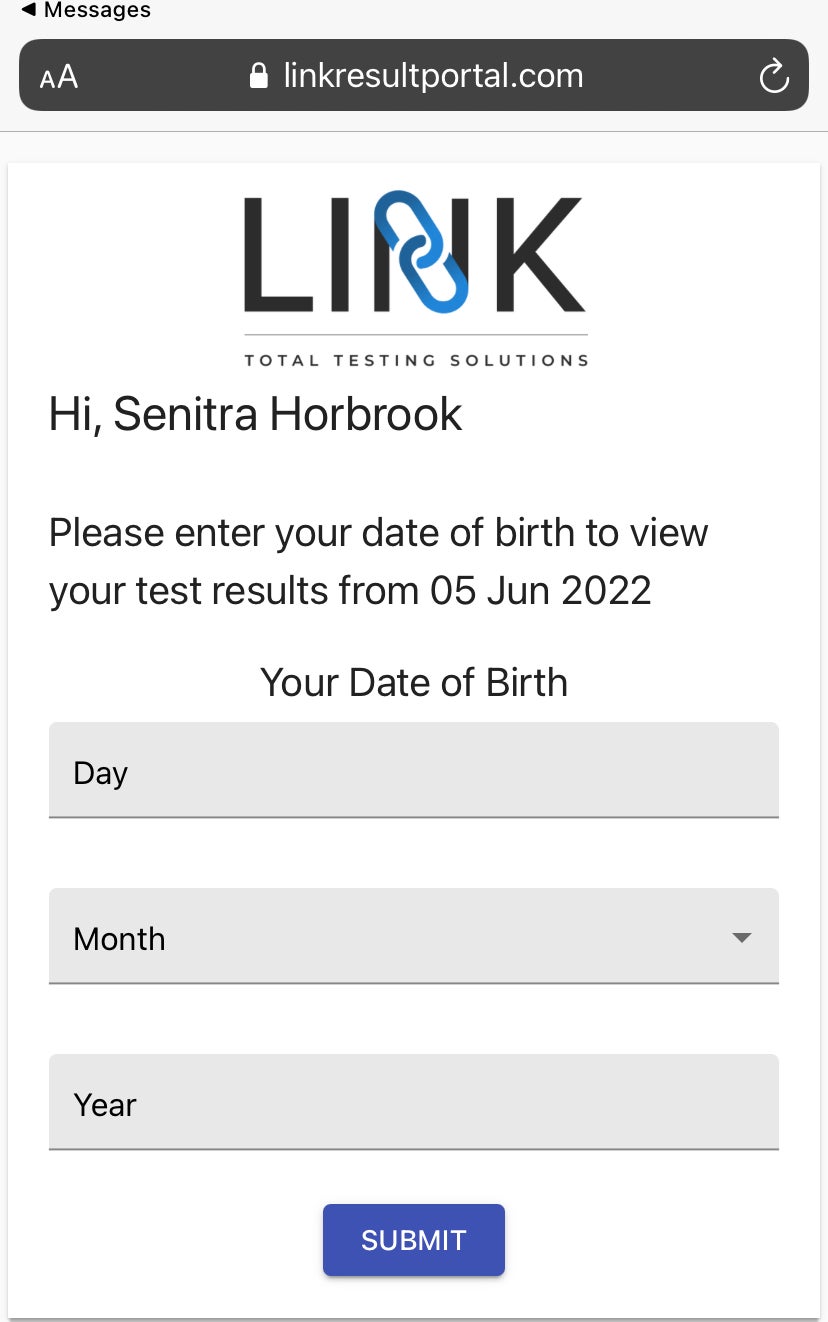The image size is (828, 1322).
Task: Click the Senitra Horbrook greeting text
Action: [x=255, y=413]
